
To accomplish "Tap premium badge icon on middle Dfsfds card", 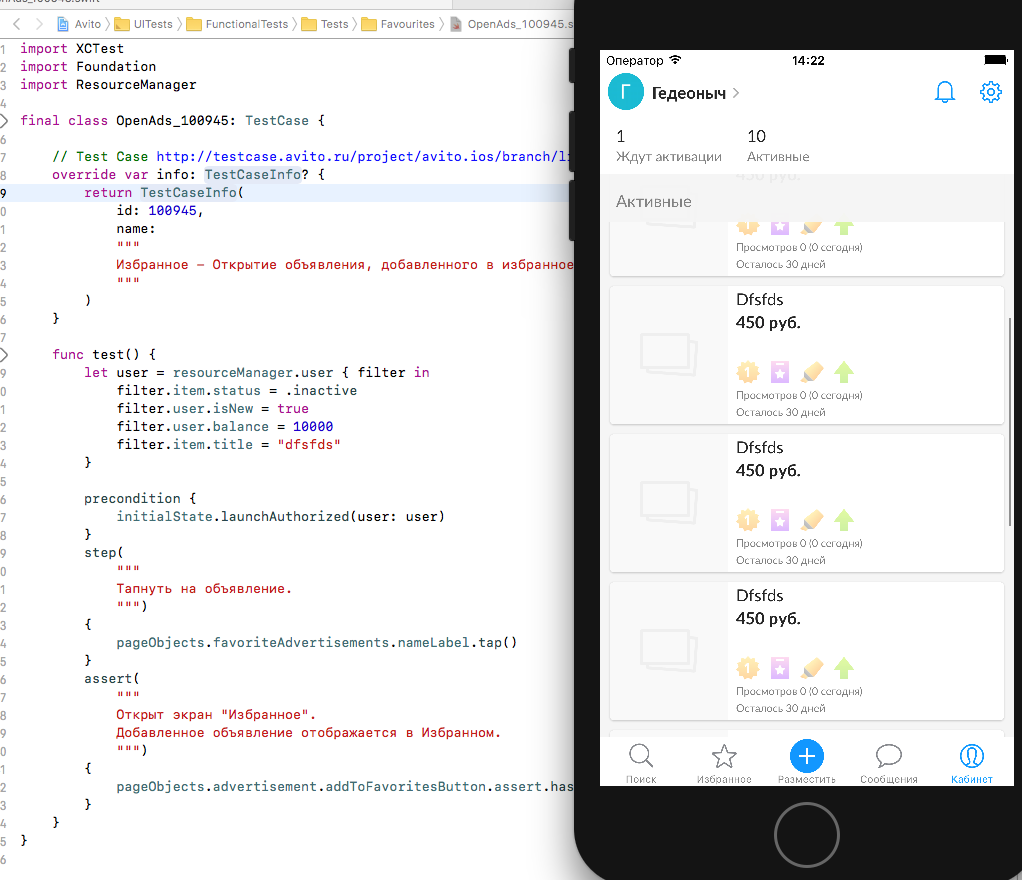I will [x=748, y=520].
